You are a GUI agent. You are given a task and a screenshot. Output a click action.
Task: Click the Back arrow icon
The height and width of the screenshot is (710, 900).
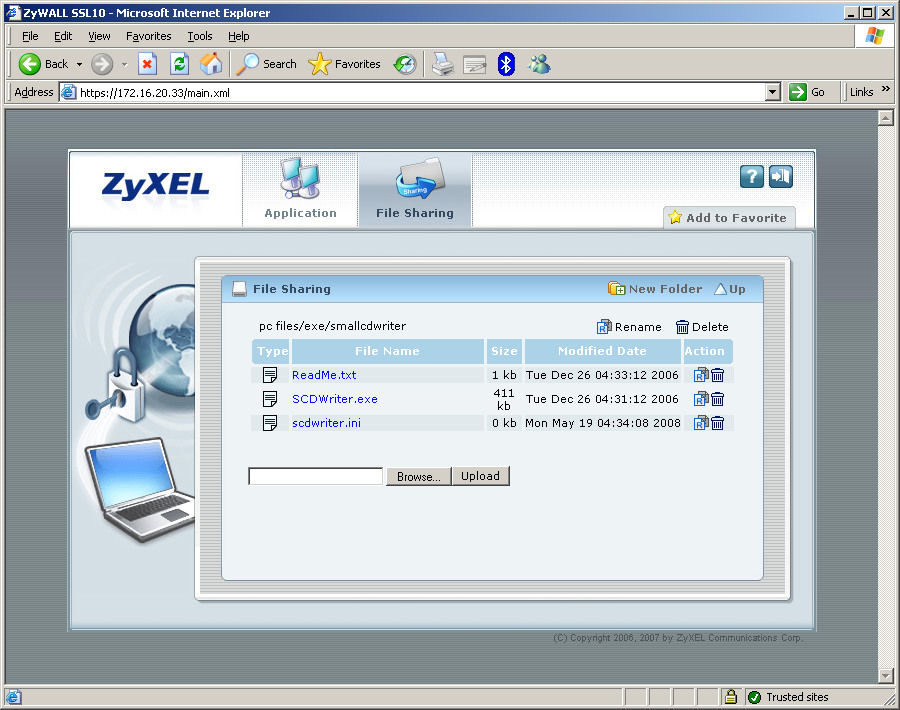click(x=29, y=64)
